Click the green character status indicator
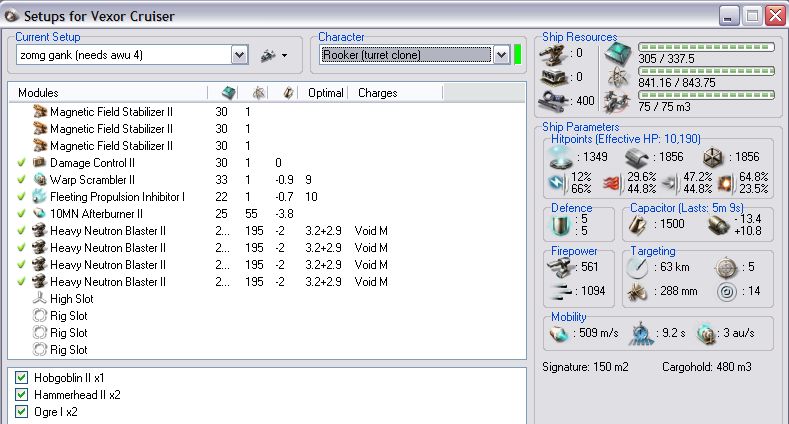The height and width of the screenshot is (424, 789). (517, 55)
